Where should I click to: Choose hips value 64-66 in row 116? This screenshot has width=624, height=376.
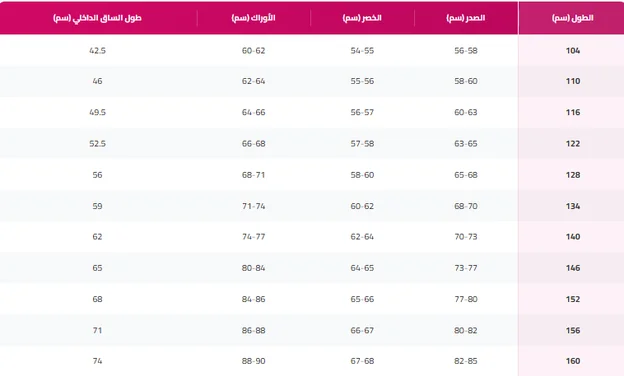point(254,112)
